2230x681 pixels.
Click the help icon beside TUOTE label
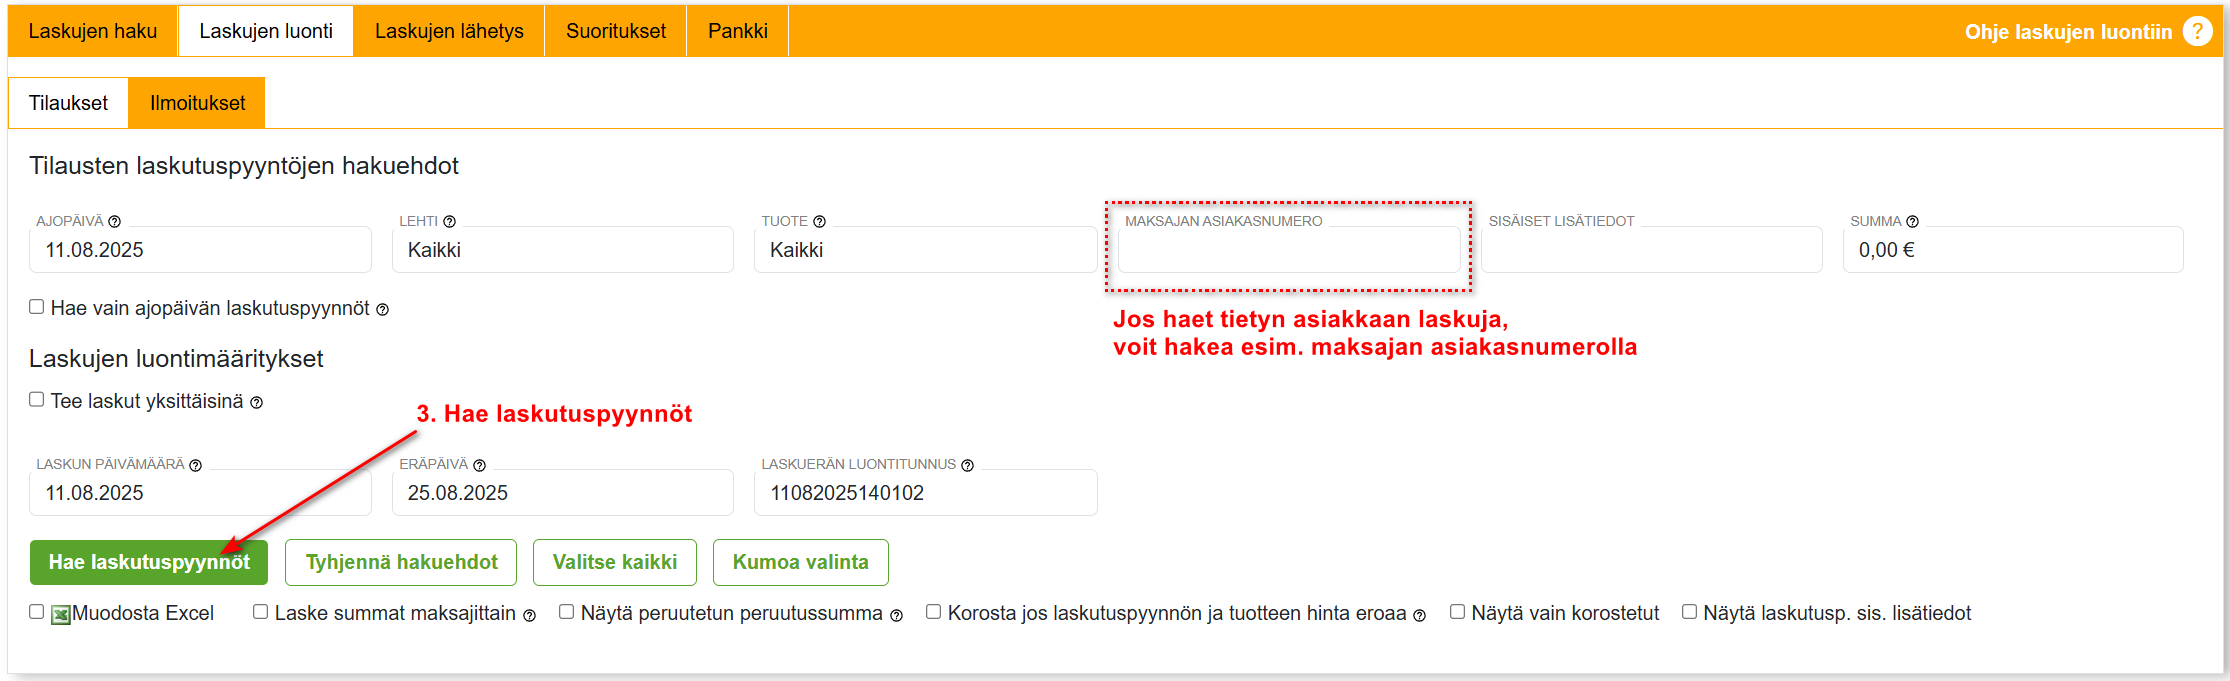click(819, 222)
